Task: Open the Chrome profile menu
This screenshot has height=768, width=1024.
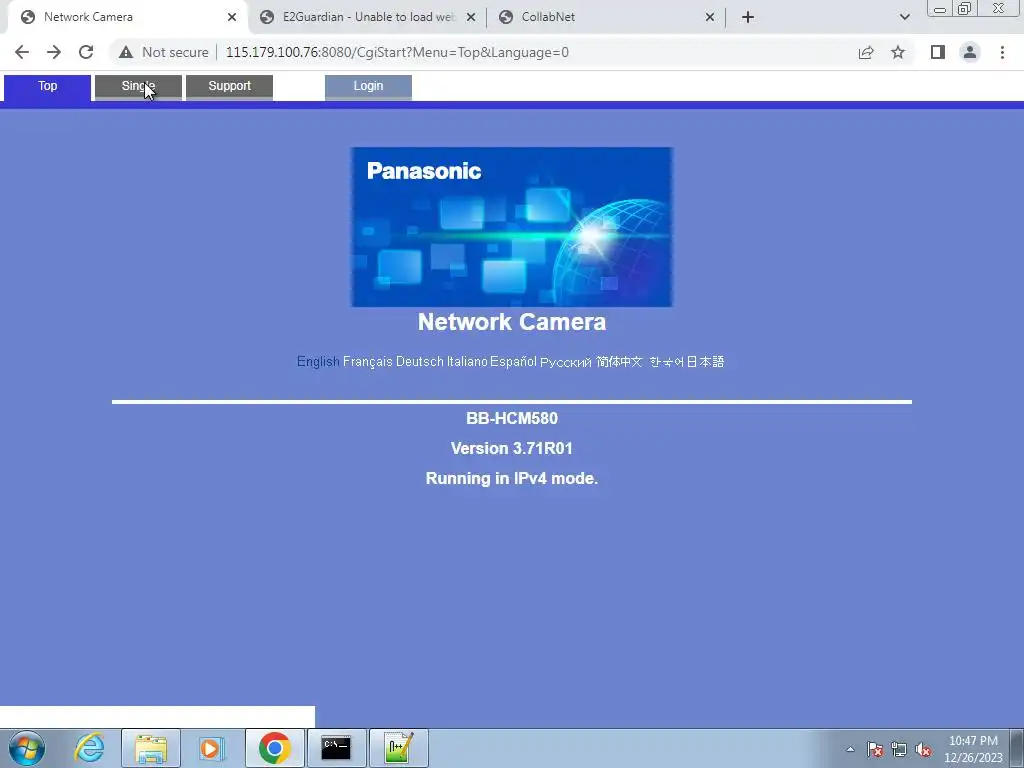Action: tap(970, 52)
